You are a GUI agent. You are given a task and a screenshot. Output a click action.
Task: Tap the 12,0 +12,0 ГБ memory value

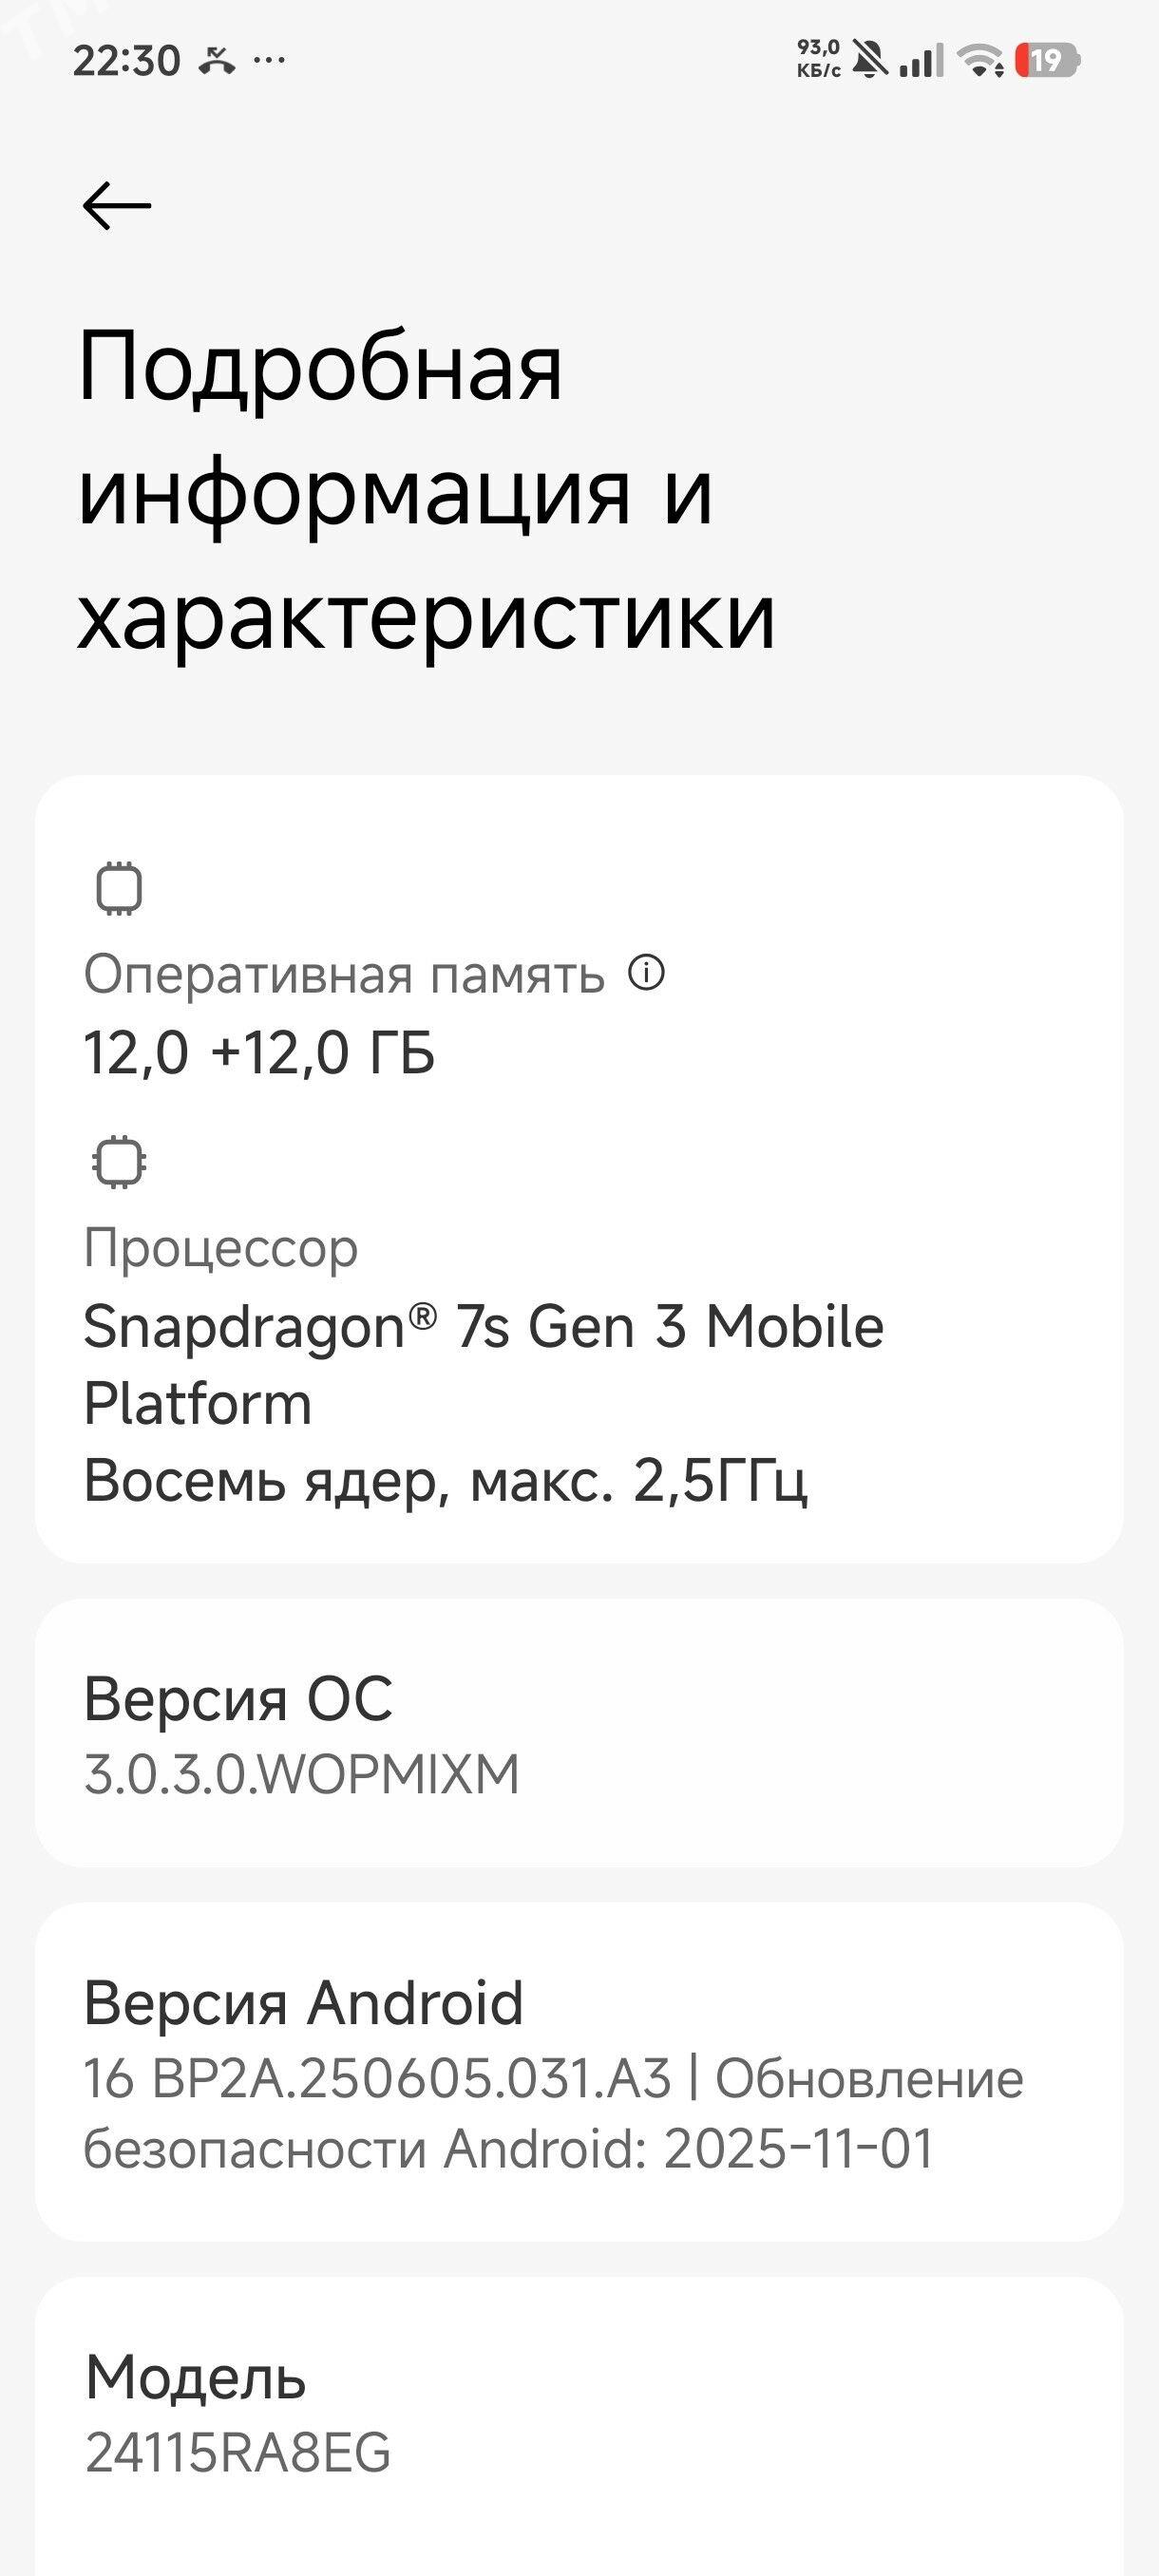pyautogui.click(x=259, y=1053)
